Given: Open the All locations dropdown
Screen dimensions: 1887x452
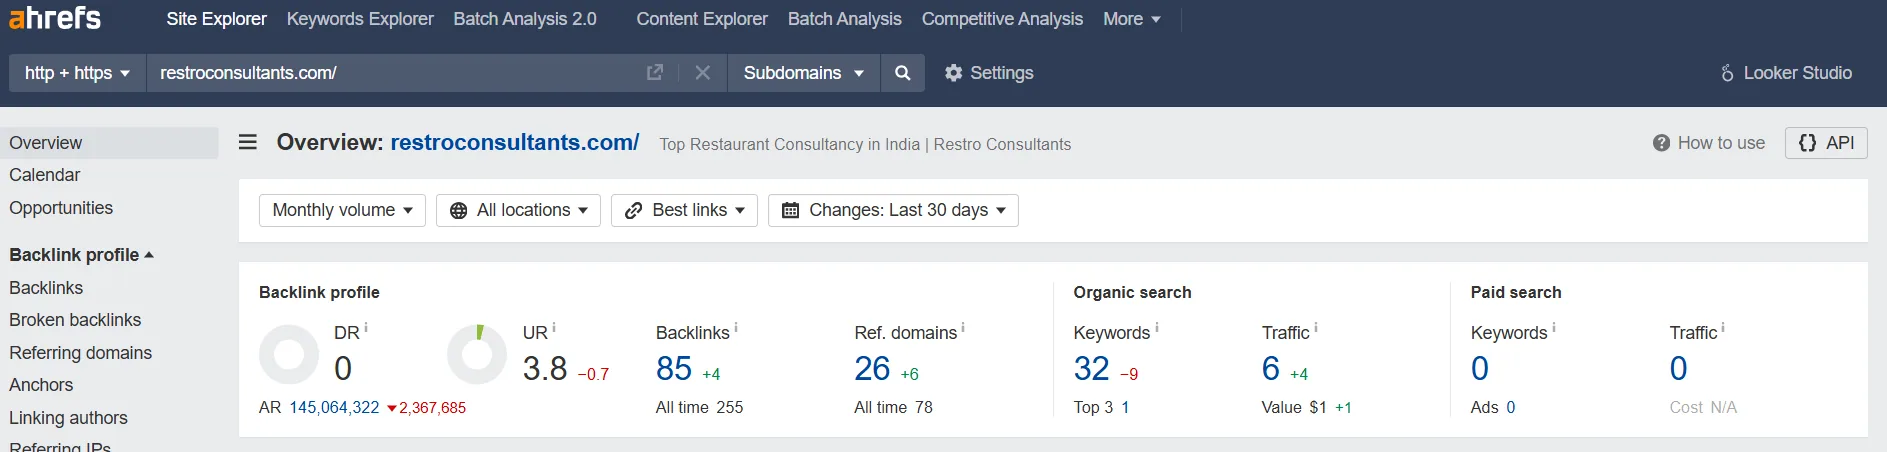Looking at the screenshot, I should (x=518, y=210).
